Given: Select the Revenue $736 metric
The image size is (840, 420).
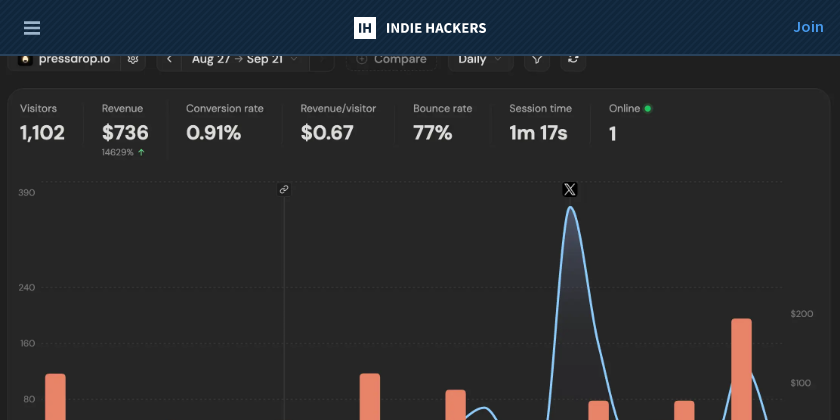Looking at the screenshot, I should [x=125, y=124].
